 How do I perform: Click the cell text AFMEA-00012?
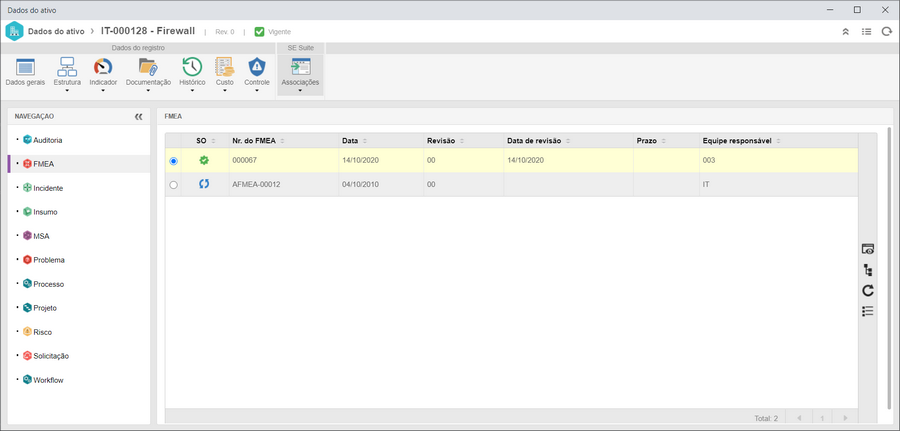point(256,185)
